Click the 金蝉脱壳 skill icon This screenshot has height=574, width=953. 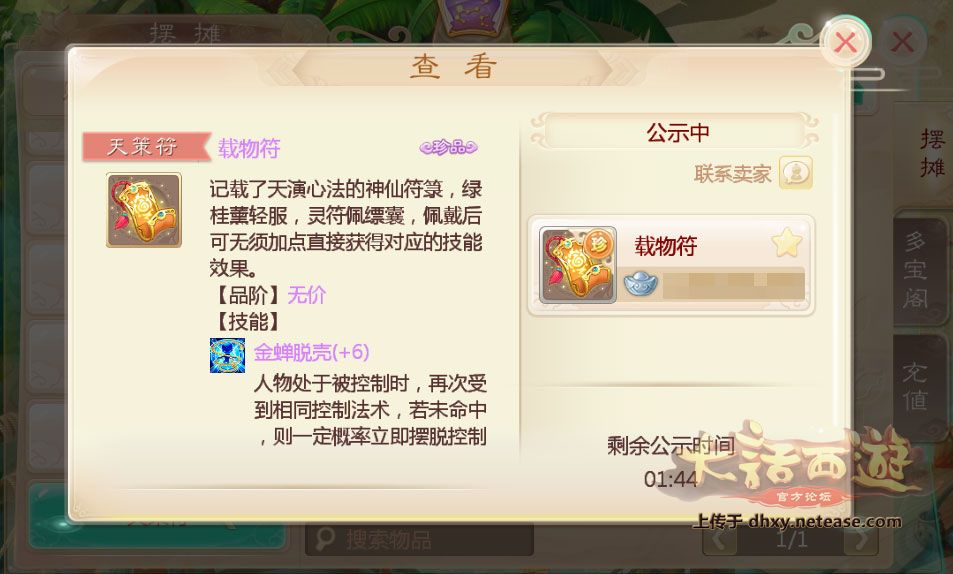pyautogui.click(x=227, y=355)
